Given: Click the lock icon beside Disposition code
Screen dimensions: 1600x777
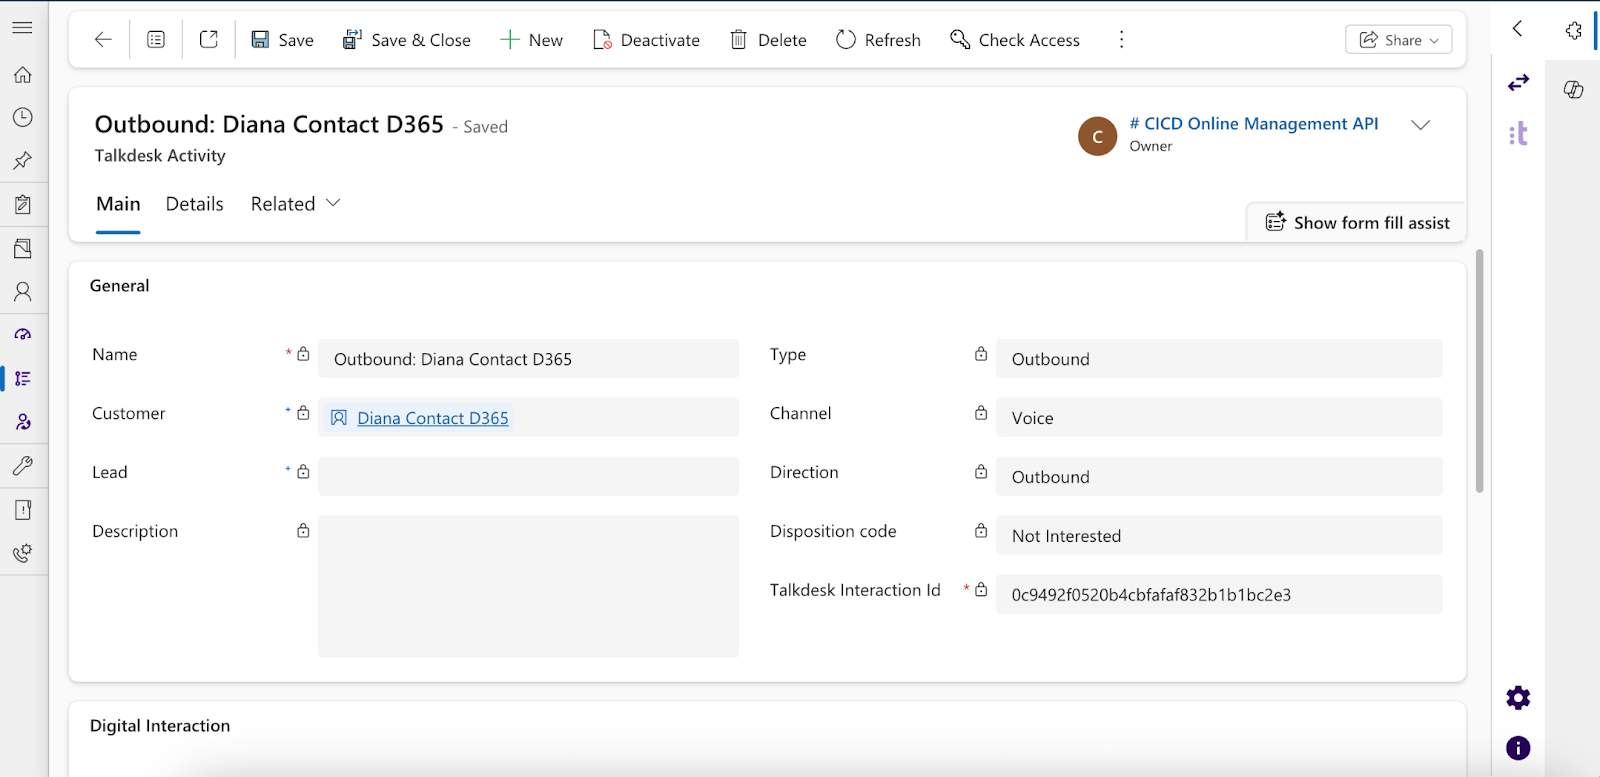Looking at the screenshot, I should click(x=981, y=531).
